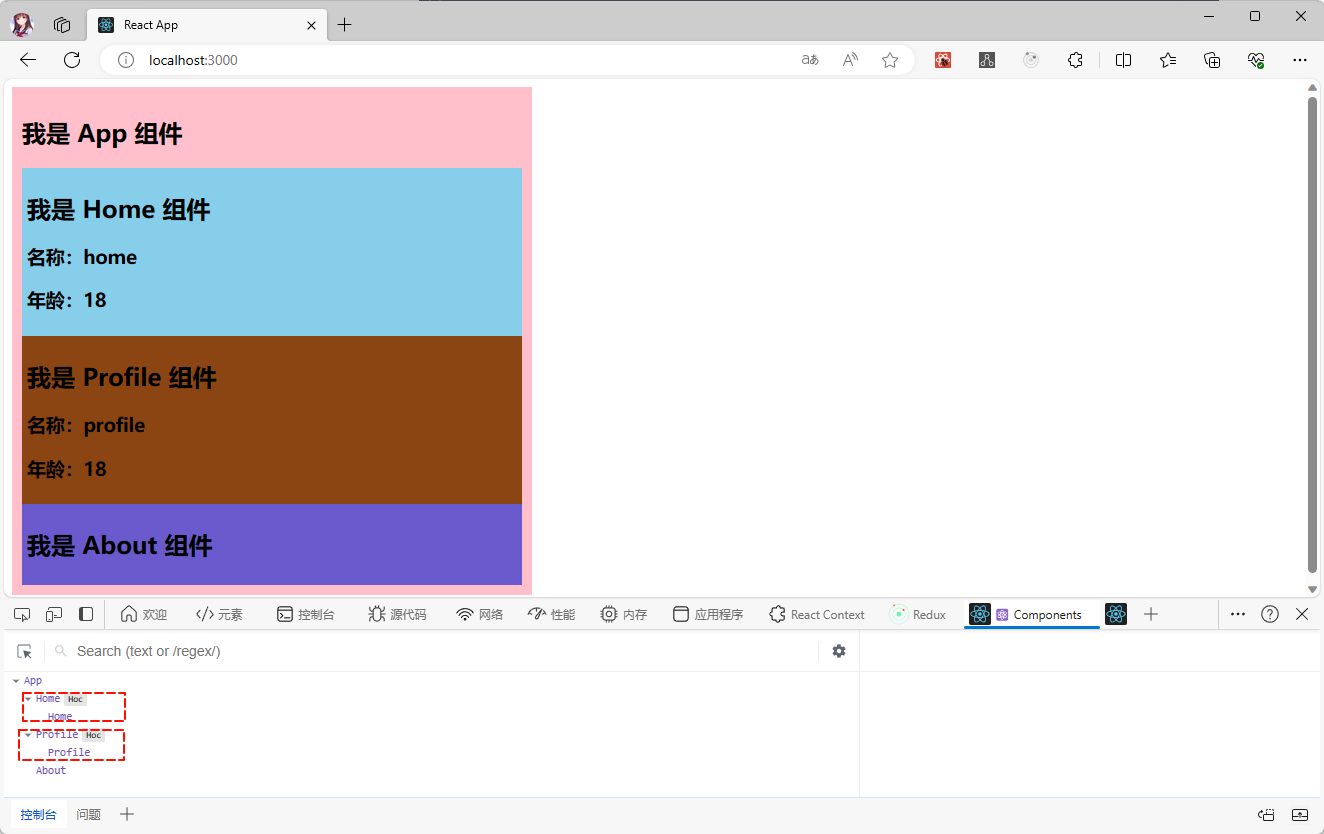
Task: Switch to the 控制台 tab in the top DevTools bar
Action: (x=305, y=614)
